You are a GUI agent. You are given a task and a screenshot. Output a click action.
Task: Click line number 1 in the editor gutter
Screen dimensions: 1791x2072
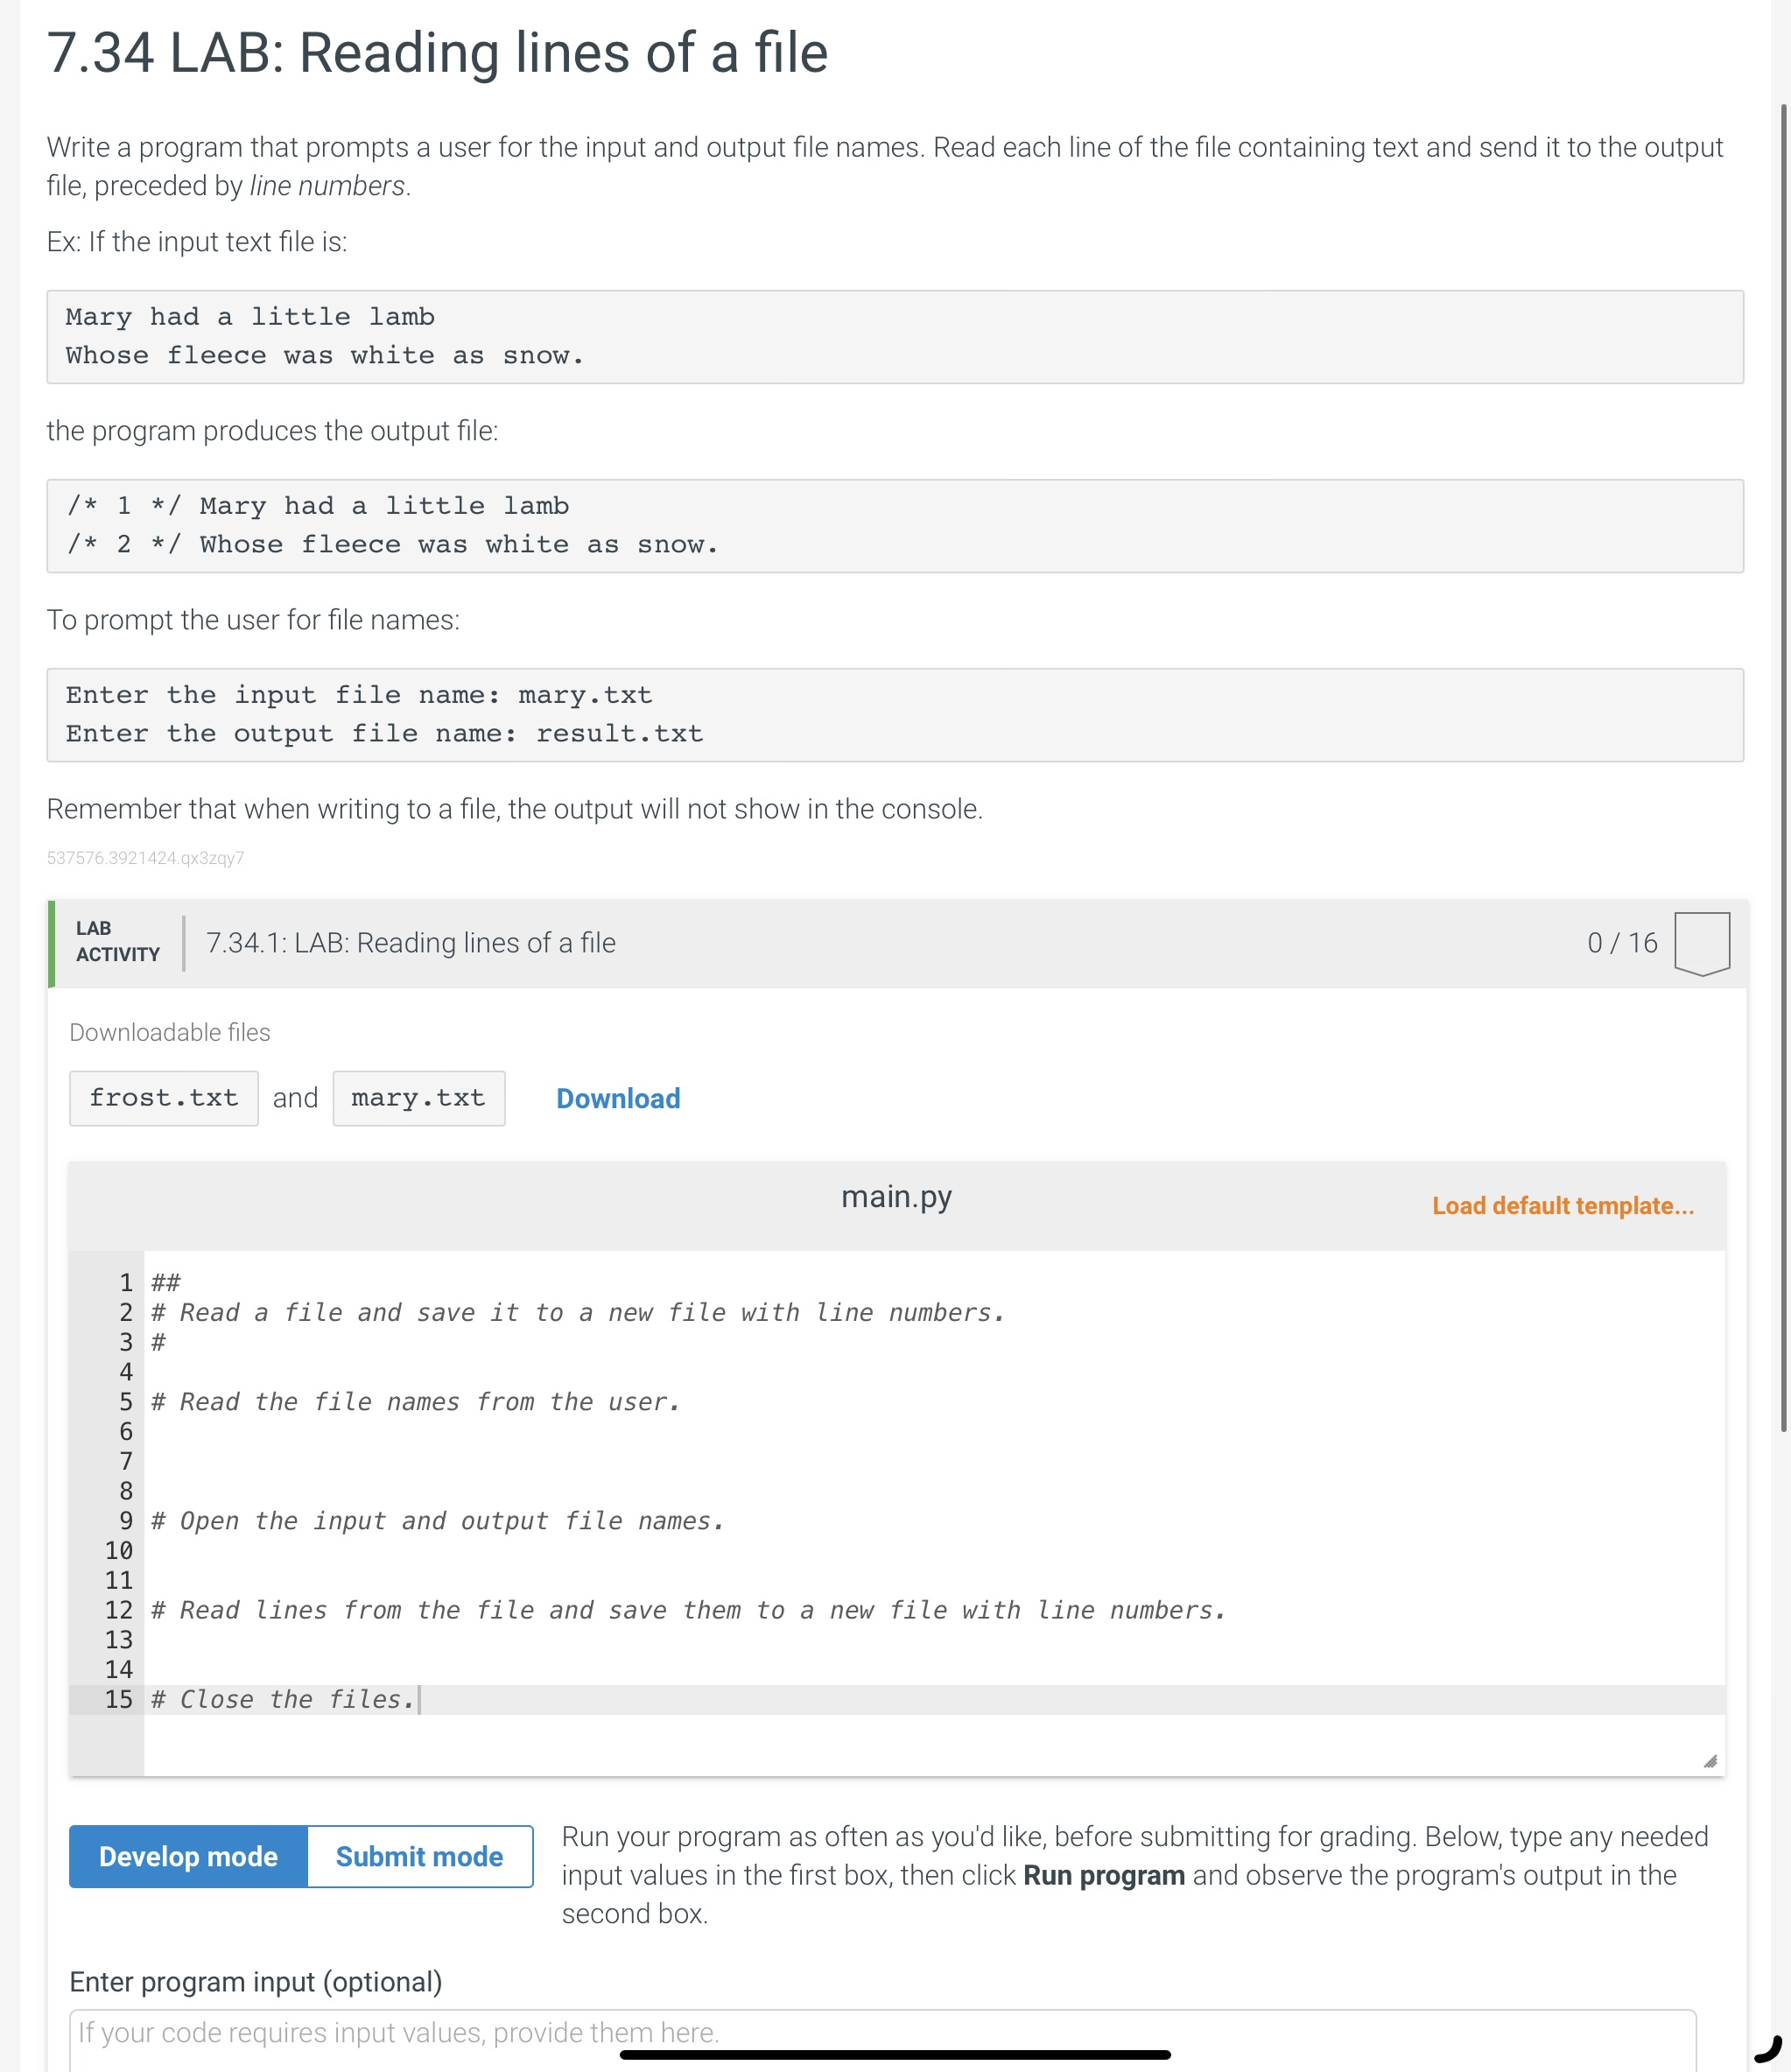pos(124,1282)
